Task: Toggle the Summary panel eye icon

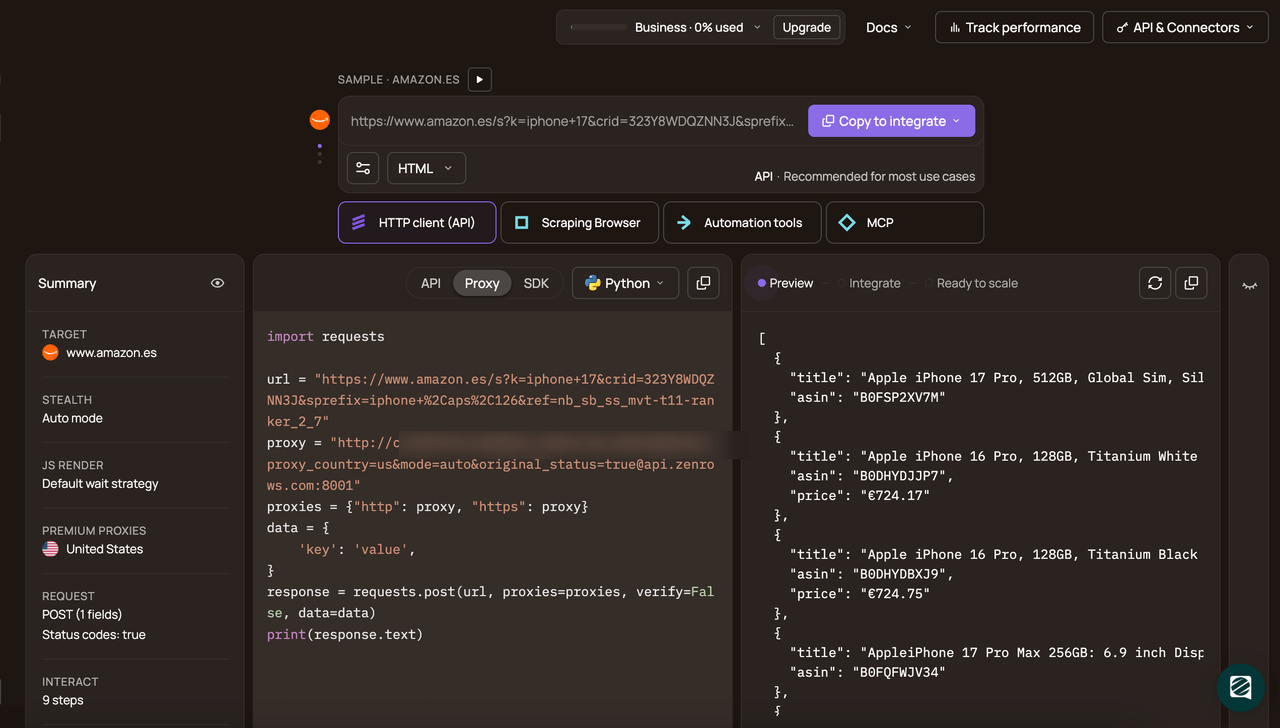Action: coord(217,283)
